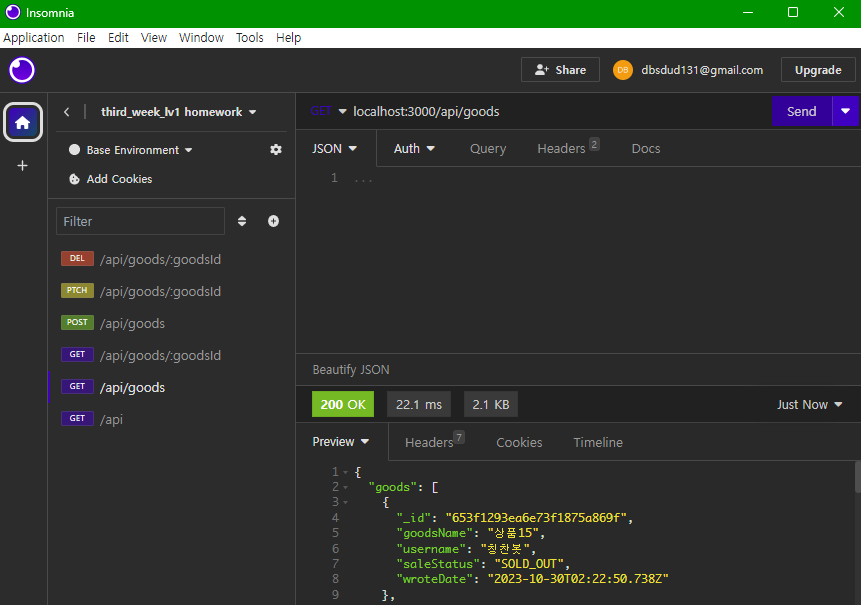
Task: Click the DB user avatar
Action: [623, 70]
